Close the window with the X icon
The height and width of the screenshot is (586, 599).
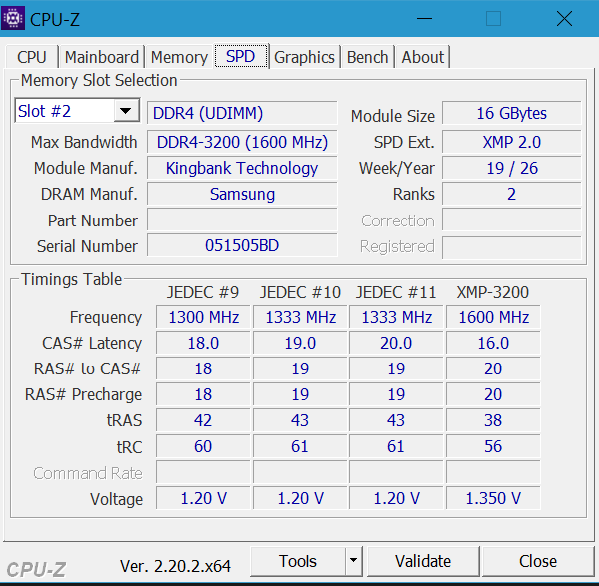coord(564,18)
